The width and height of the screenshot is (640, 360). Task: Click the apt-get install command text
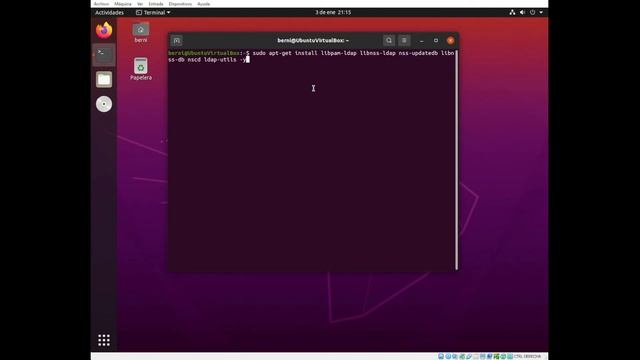(311, 56)
